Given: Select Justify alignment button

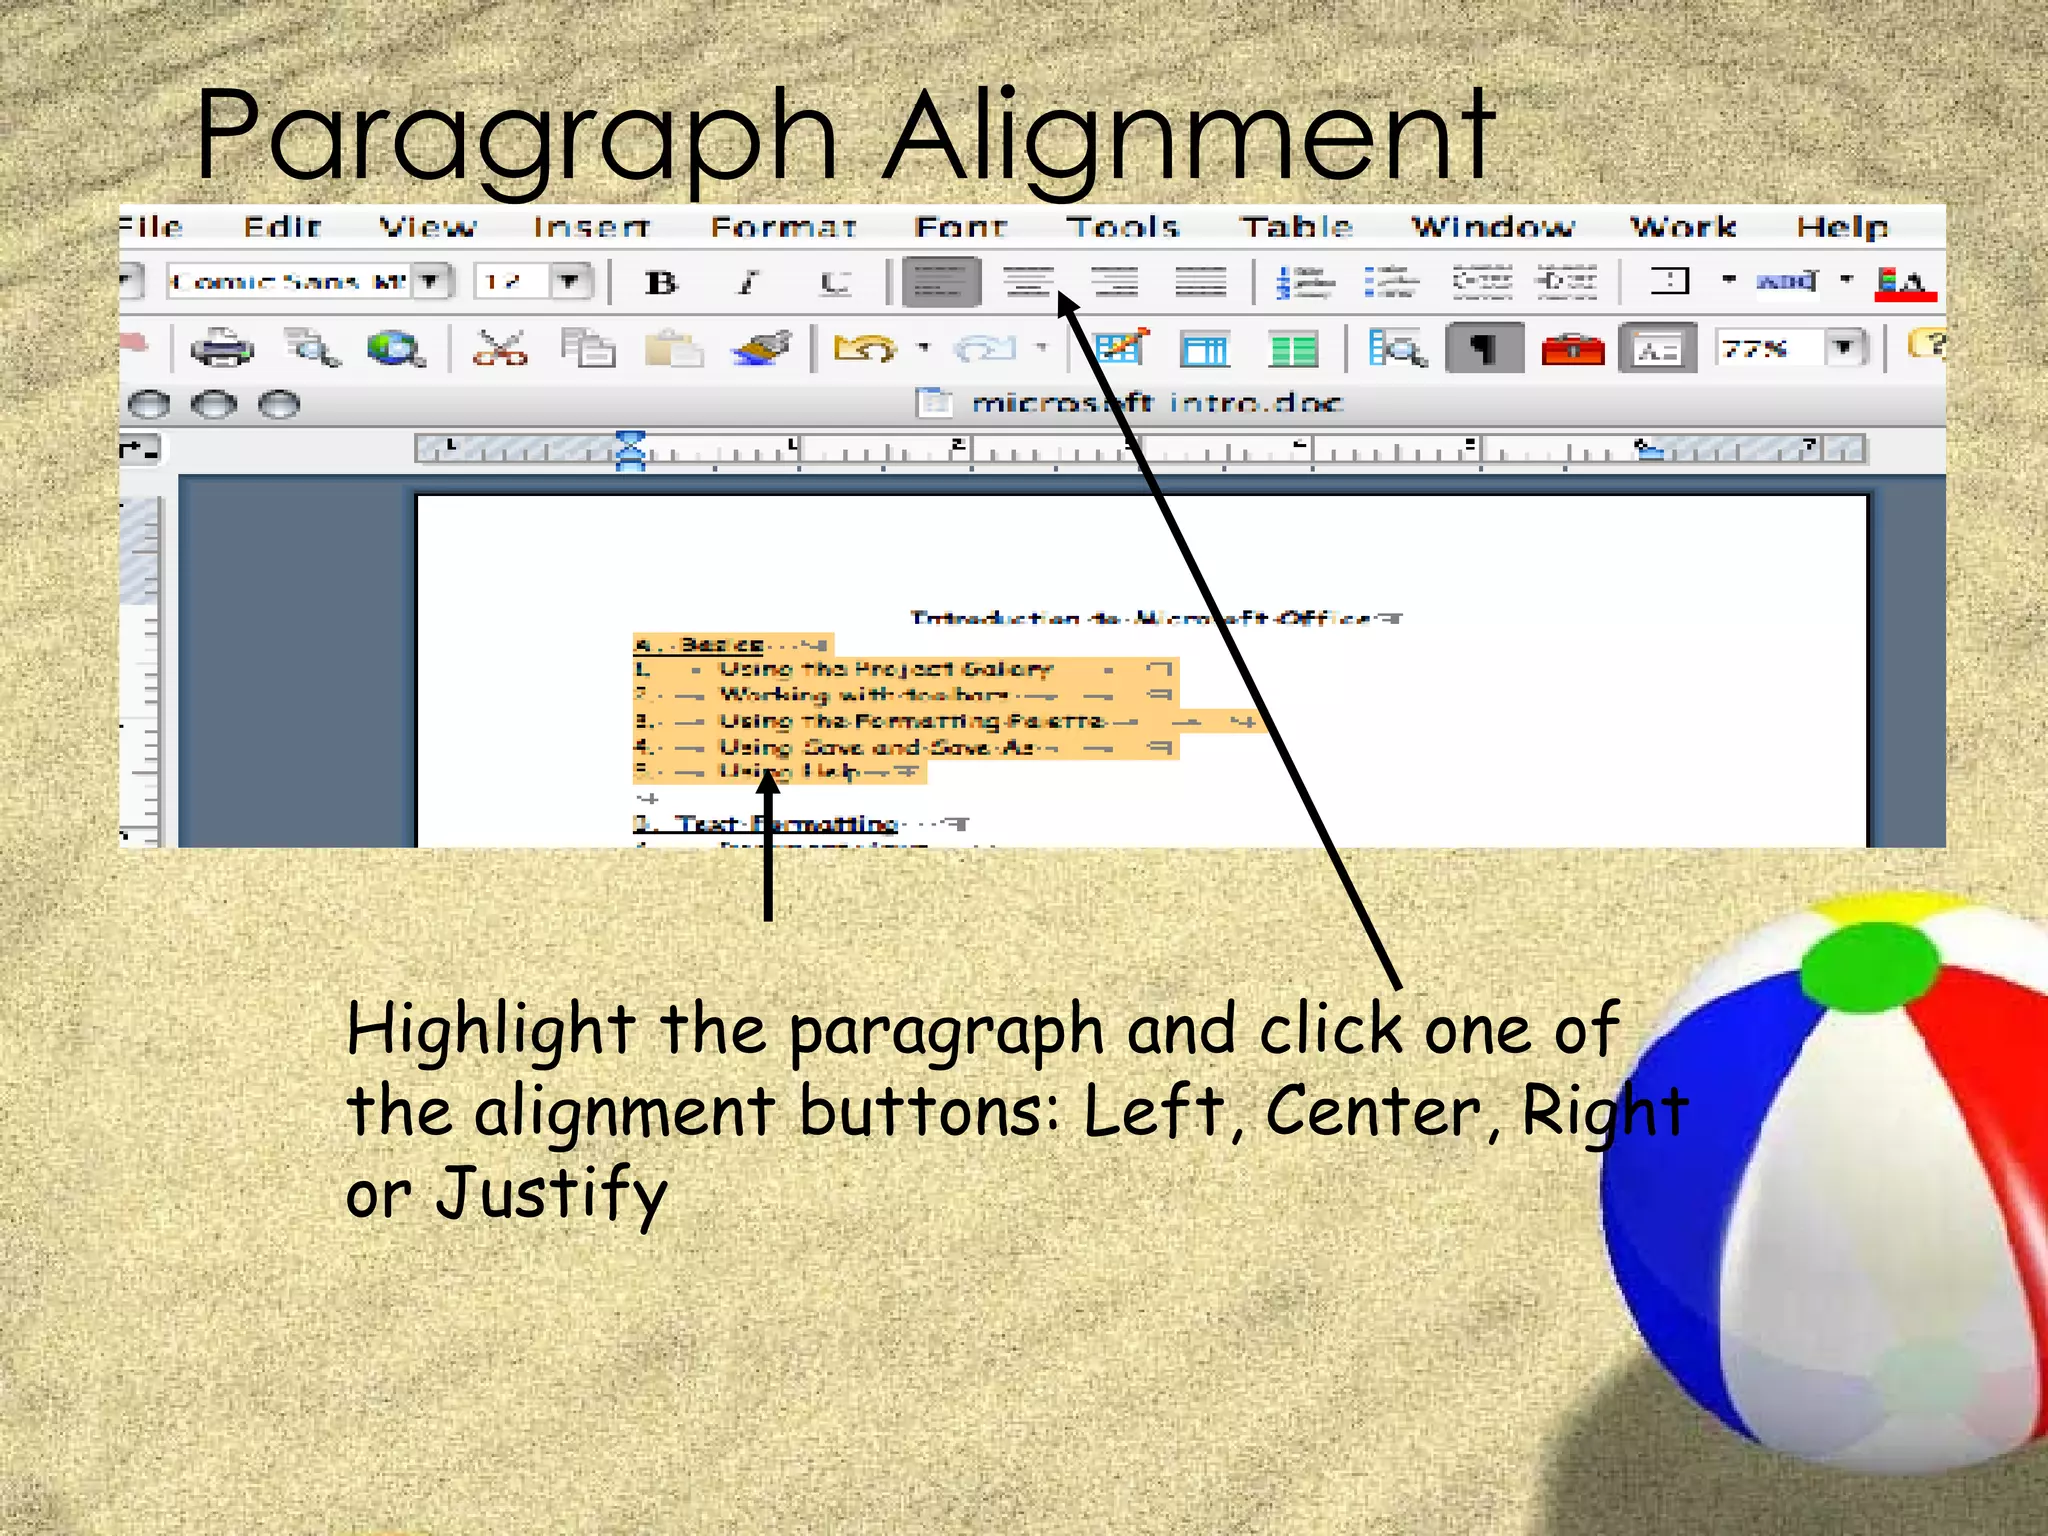Looking at the screenshot, I should (1201, 283).
